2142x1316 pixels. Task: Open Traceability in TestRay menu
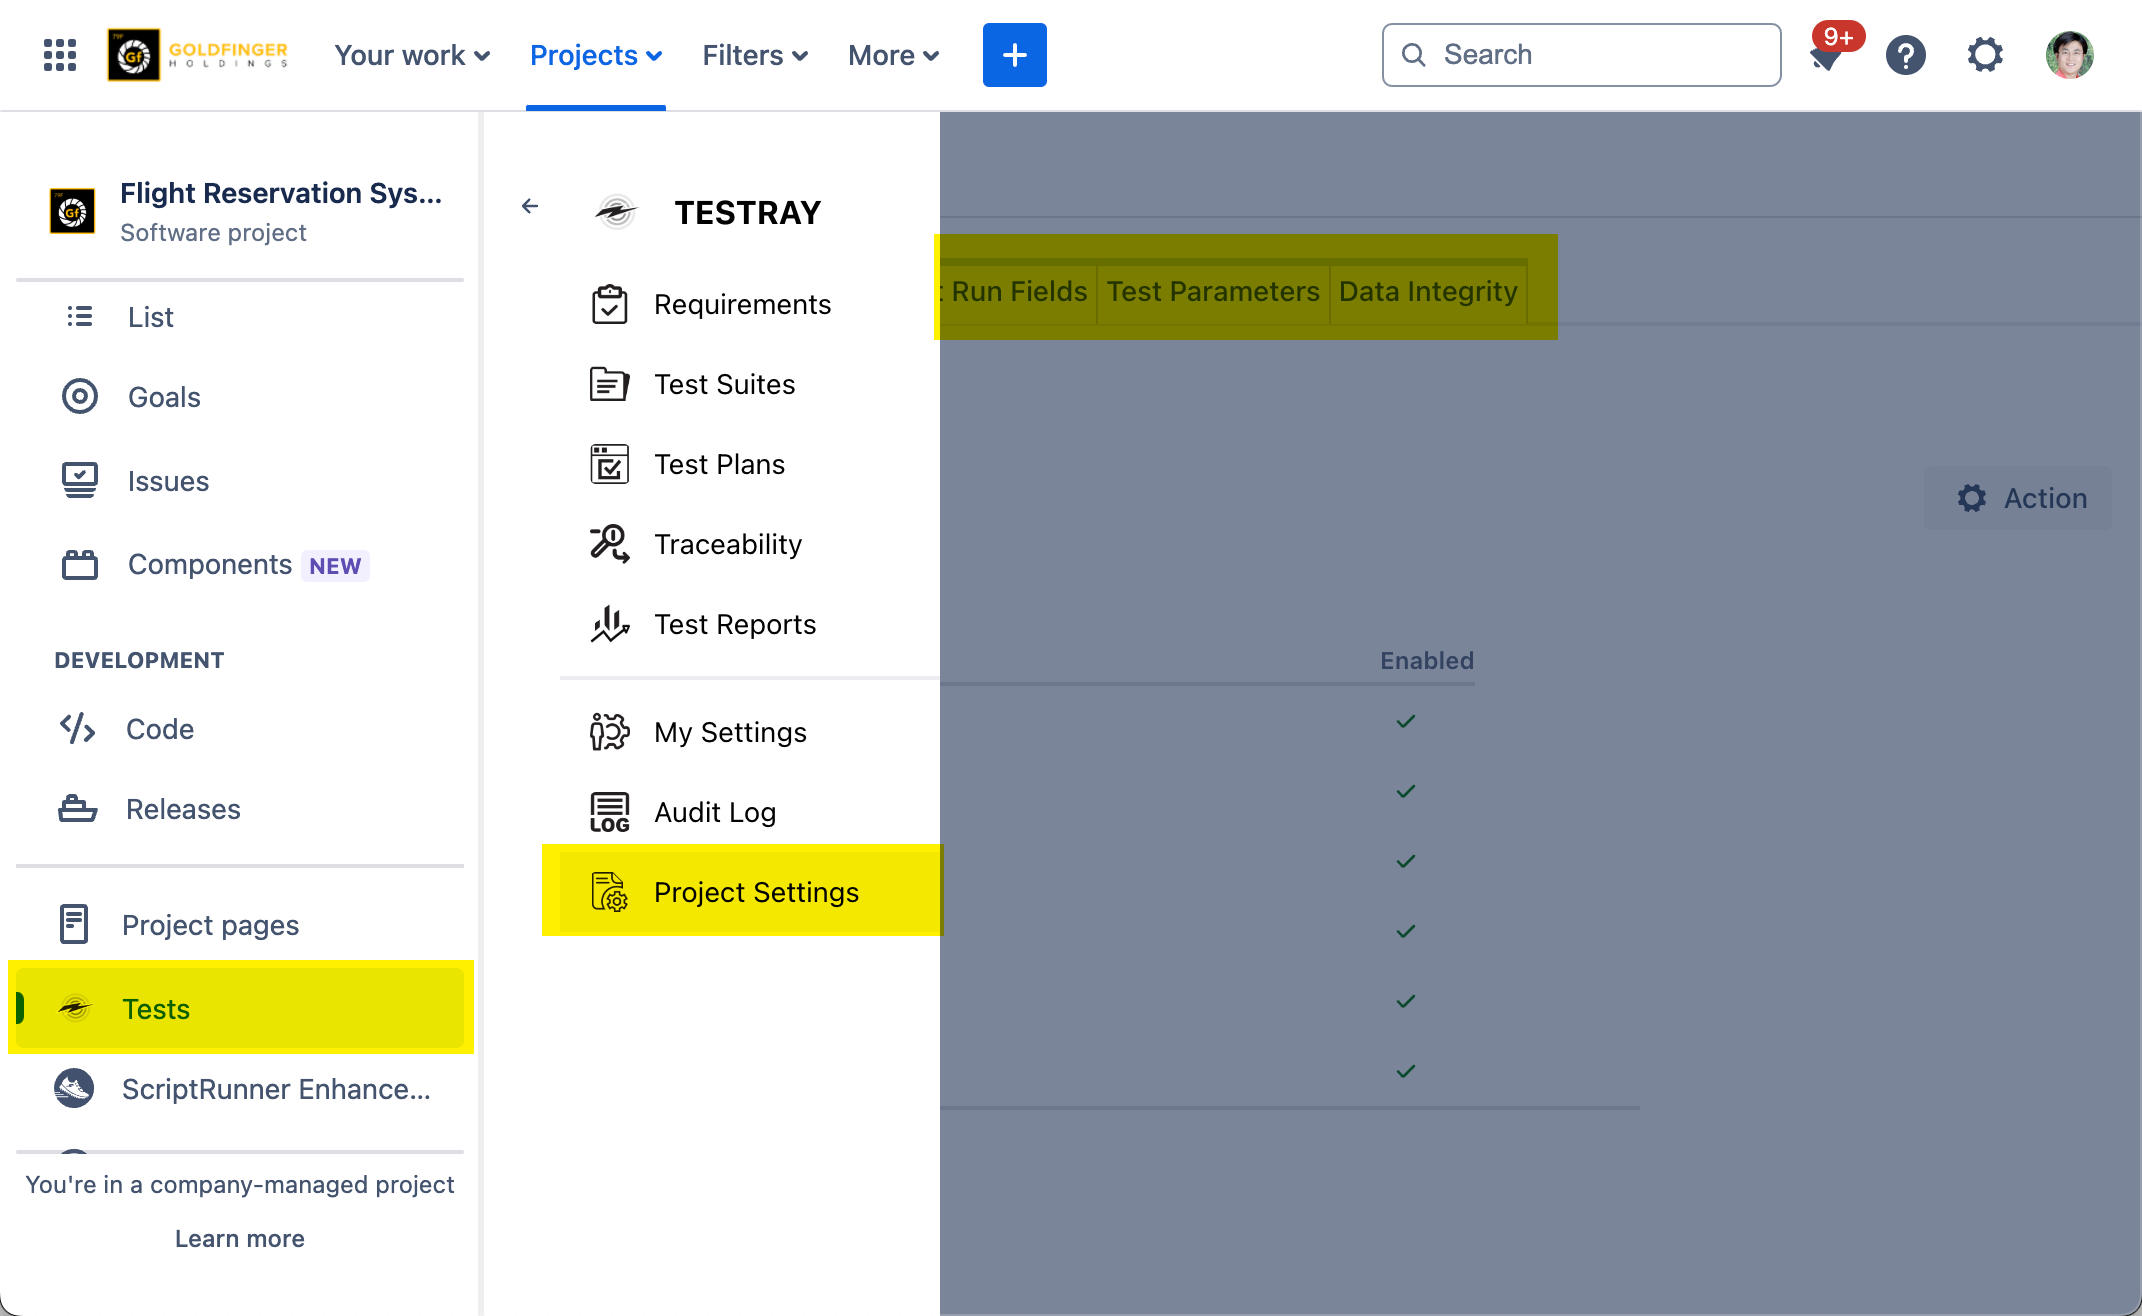pyautogui.click(x=727, y=544)
